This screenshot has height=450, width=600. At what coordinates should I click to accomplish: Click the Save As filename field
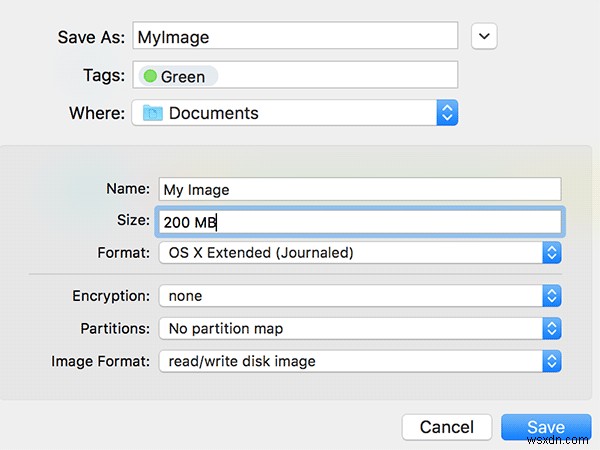pyautogui.click(x=295, y=37)
